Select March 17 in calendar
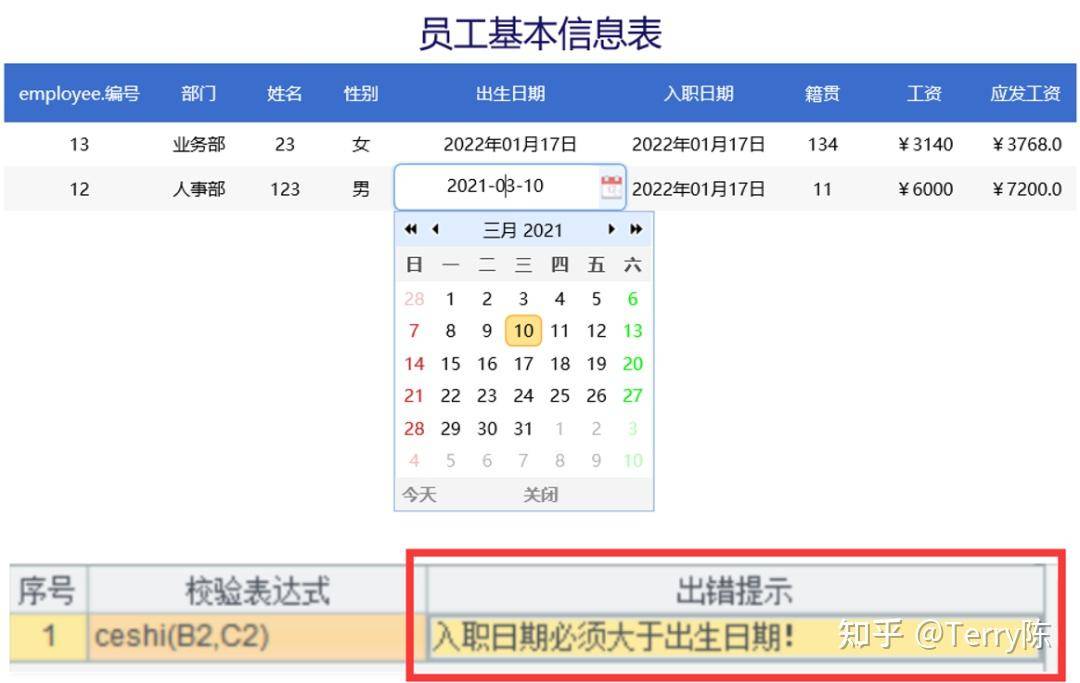 [523, 364]
